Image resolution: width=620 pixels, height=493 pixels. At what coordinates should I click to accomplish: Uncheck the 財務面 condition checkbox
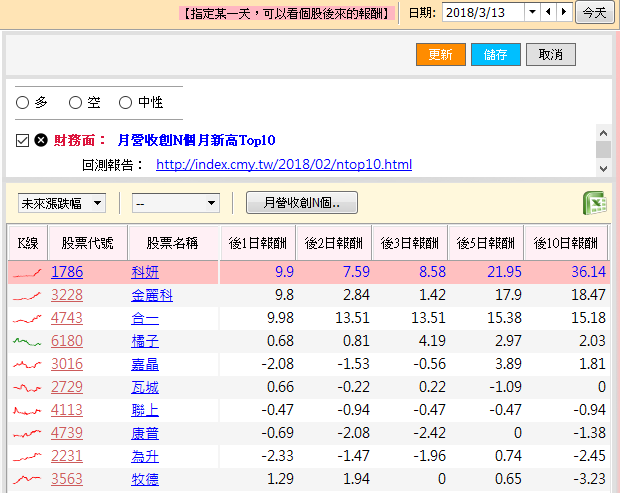pos(23,140)
